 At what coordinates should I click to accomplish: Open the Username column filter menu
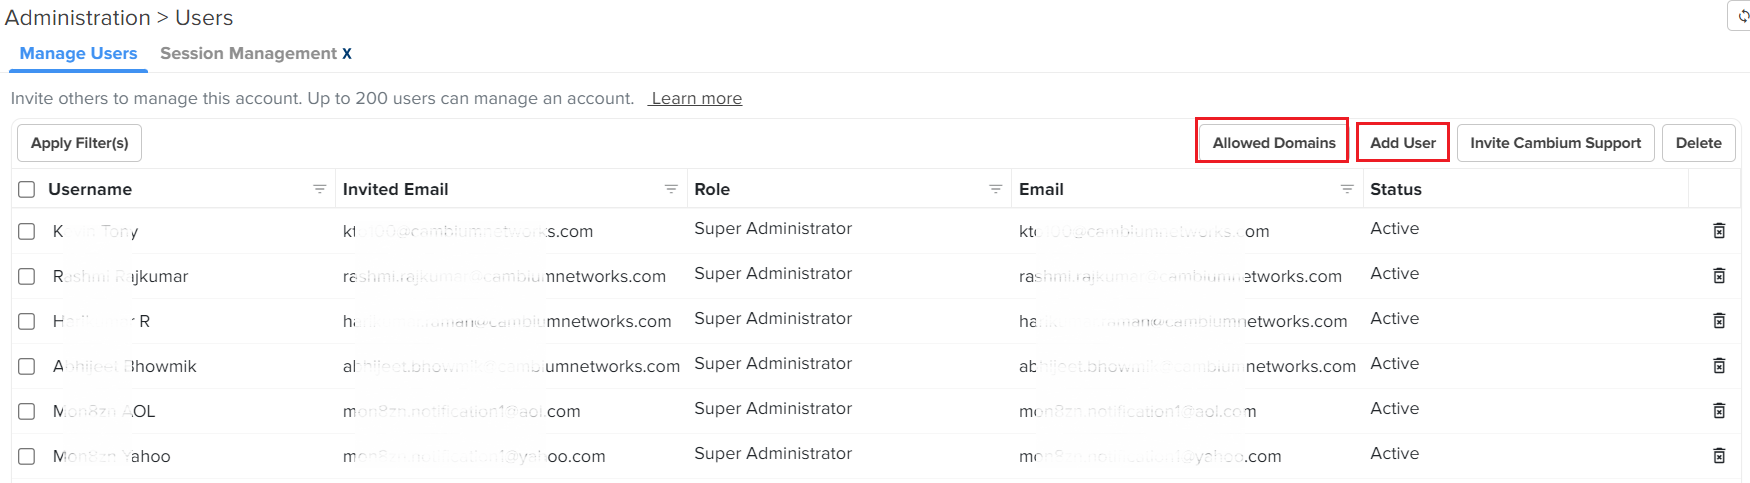point(320,189)
